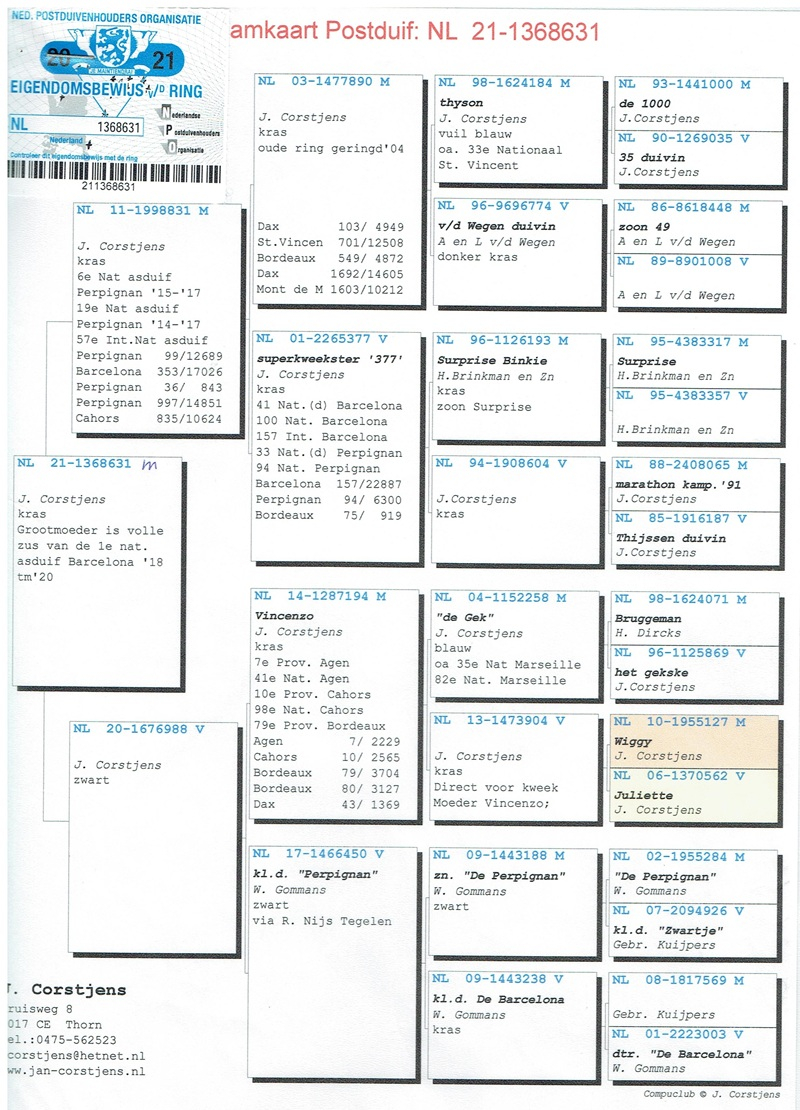Click the ring number 1368631 field
800x1110 pixels.
[x=120, y=126]
